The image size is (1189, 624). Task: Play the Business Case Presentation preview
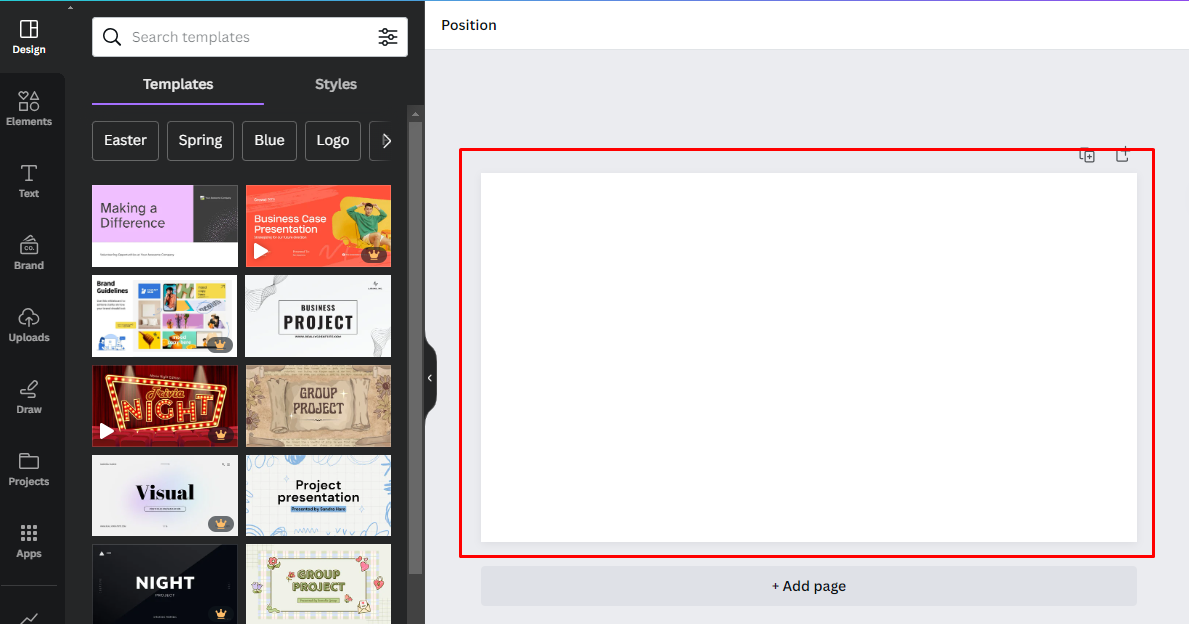pyautogui.click(x=261, y=251)
